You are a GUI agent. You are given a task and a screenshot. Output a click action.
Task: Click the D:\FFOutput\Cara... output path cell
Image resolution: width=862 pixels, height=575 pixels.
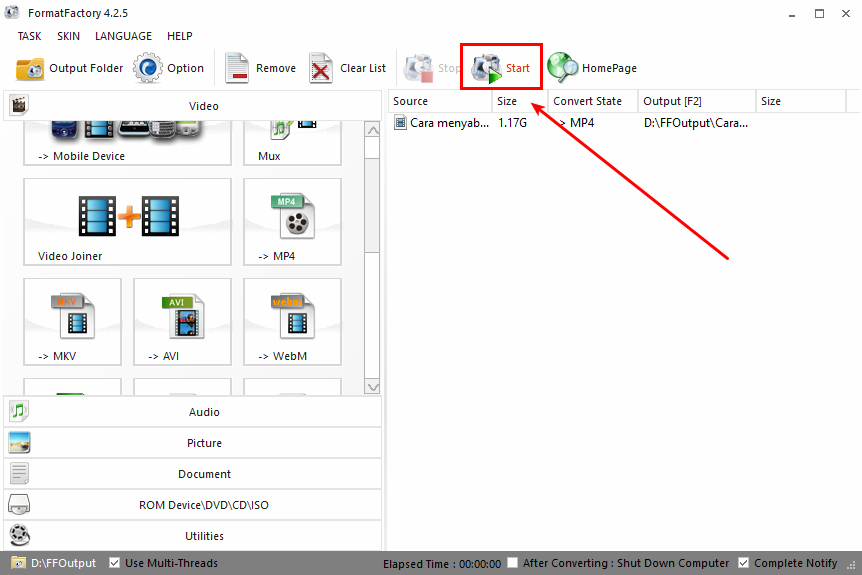(x=695, y=123)
